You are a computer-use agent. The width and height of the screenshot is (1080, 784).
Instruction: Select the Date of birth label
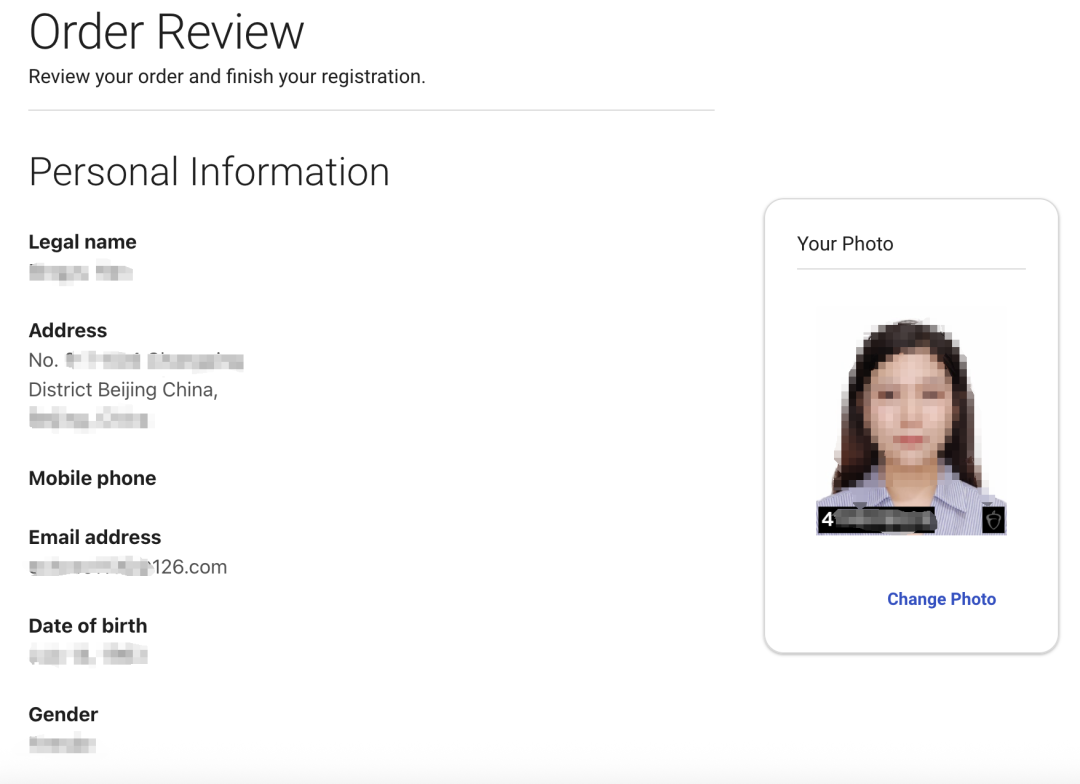pos(87,626)
